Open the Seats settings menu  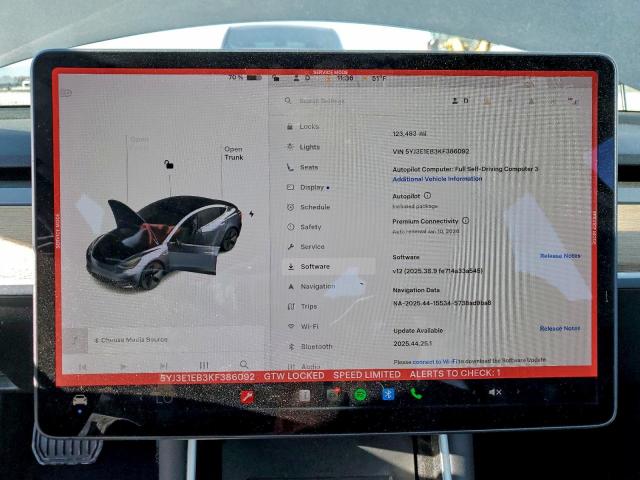pyautogui.click(x=302, y=167)
